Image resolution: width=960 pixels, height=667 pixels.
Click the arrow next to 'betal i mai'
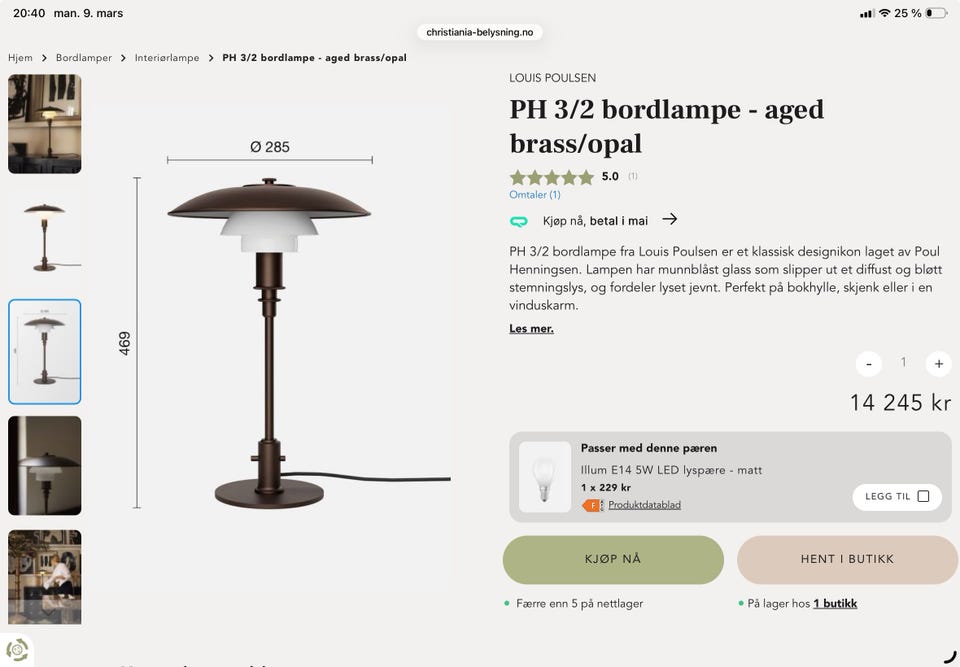[670, 219]
